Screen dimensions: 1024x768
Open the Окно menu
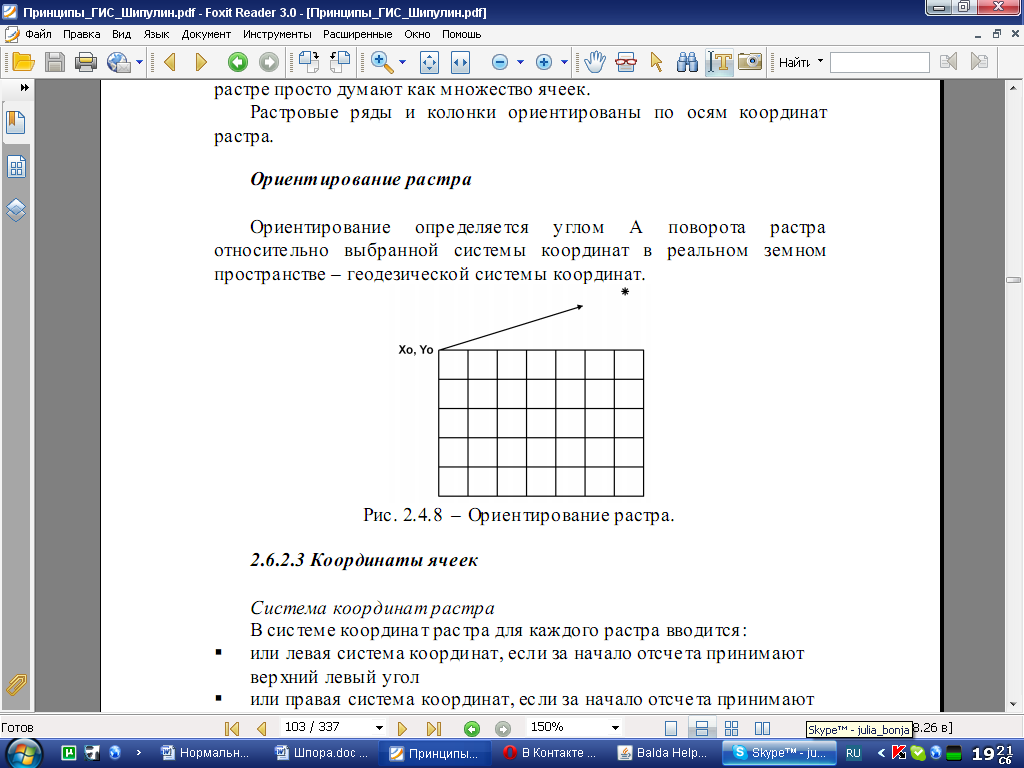pyautogui.click(x=417, y=34)
